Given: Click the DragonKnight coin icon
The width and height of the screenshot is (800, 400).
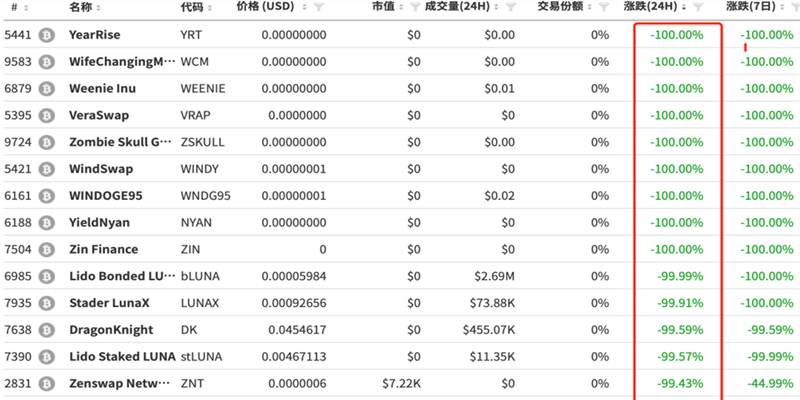Looking at the screenshot, I should [x=47, y=330].
